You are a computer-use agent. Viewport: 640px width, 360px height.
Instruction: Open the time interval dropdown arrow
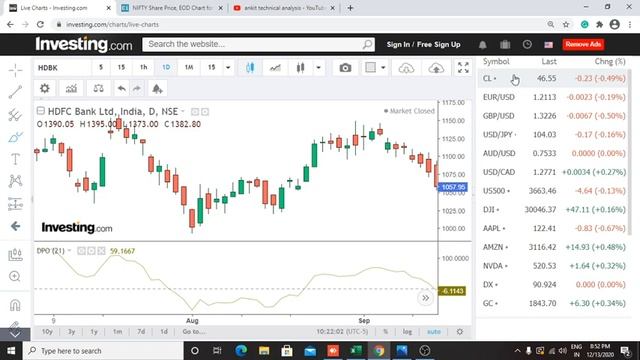click(x=228, y=68)
